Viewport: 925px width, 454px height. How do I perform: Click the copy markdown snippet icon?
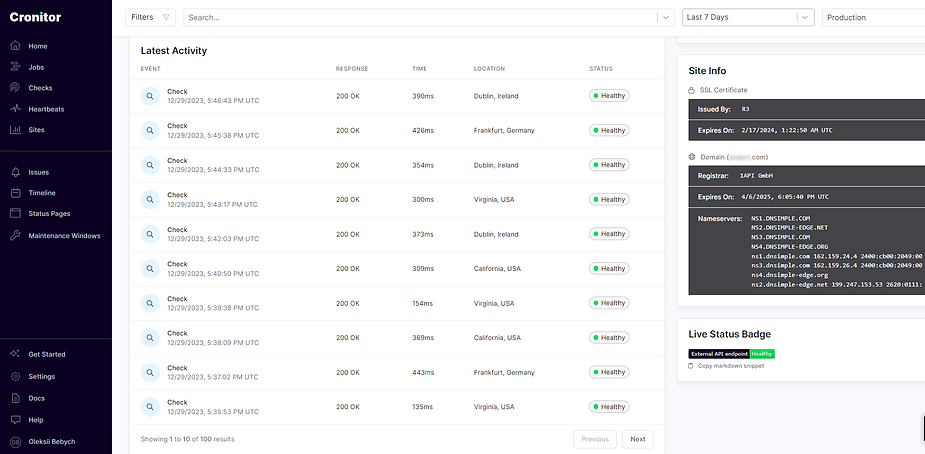[691, 366]
